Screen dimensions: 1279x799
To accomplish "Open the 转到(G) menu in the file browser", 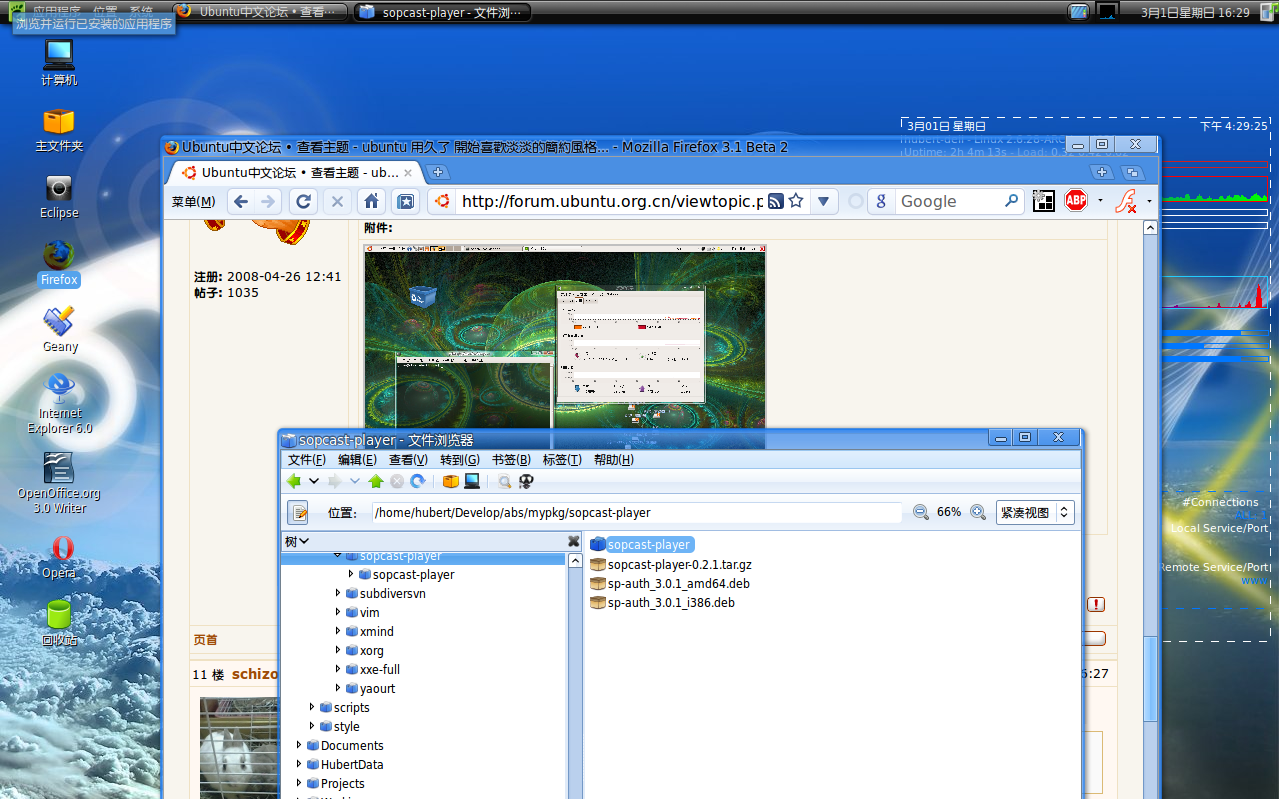I will 460,460.
